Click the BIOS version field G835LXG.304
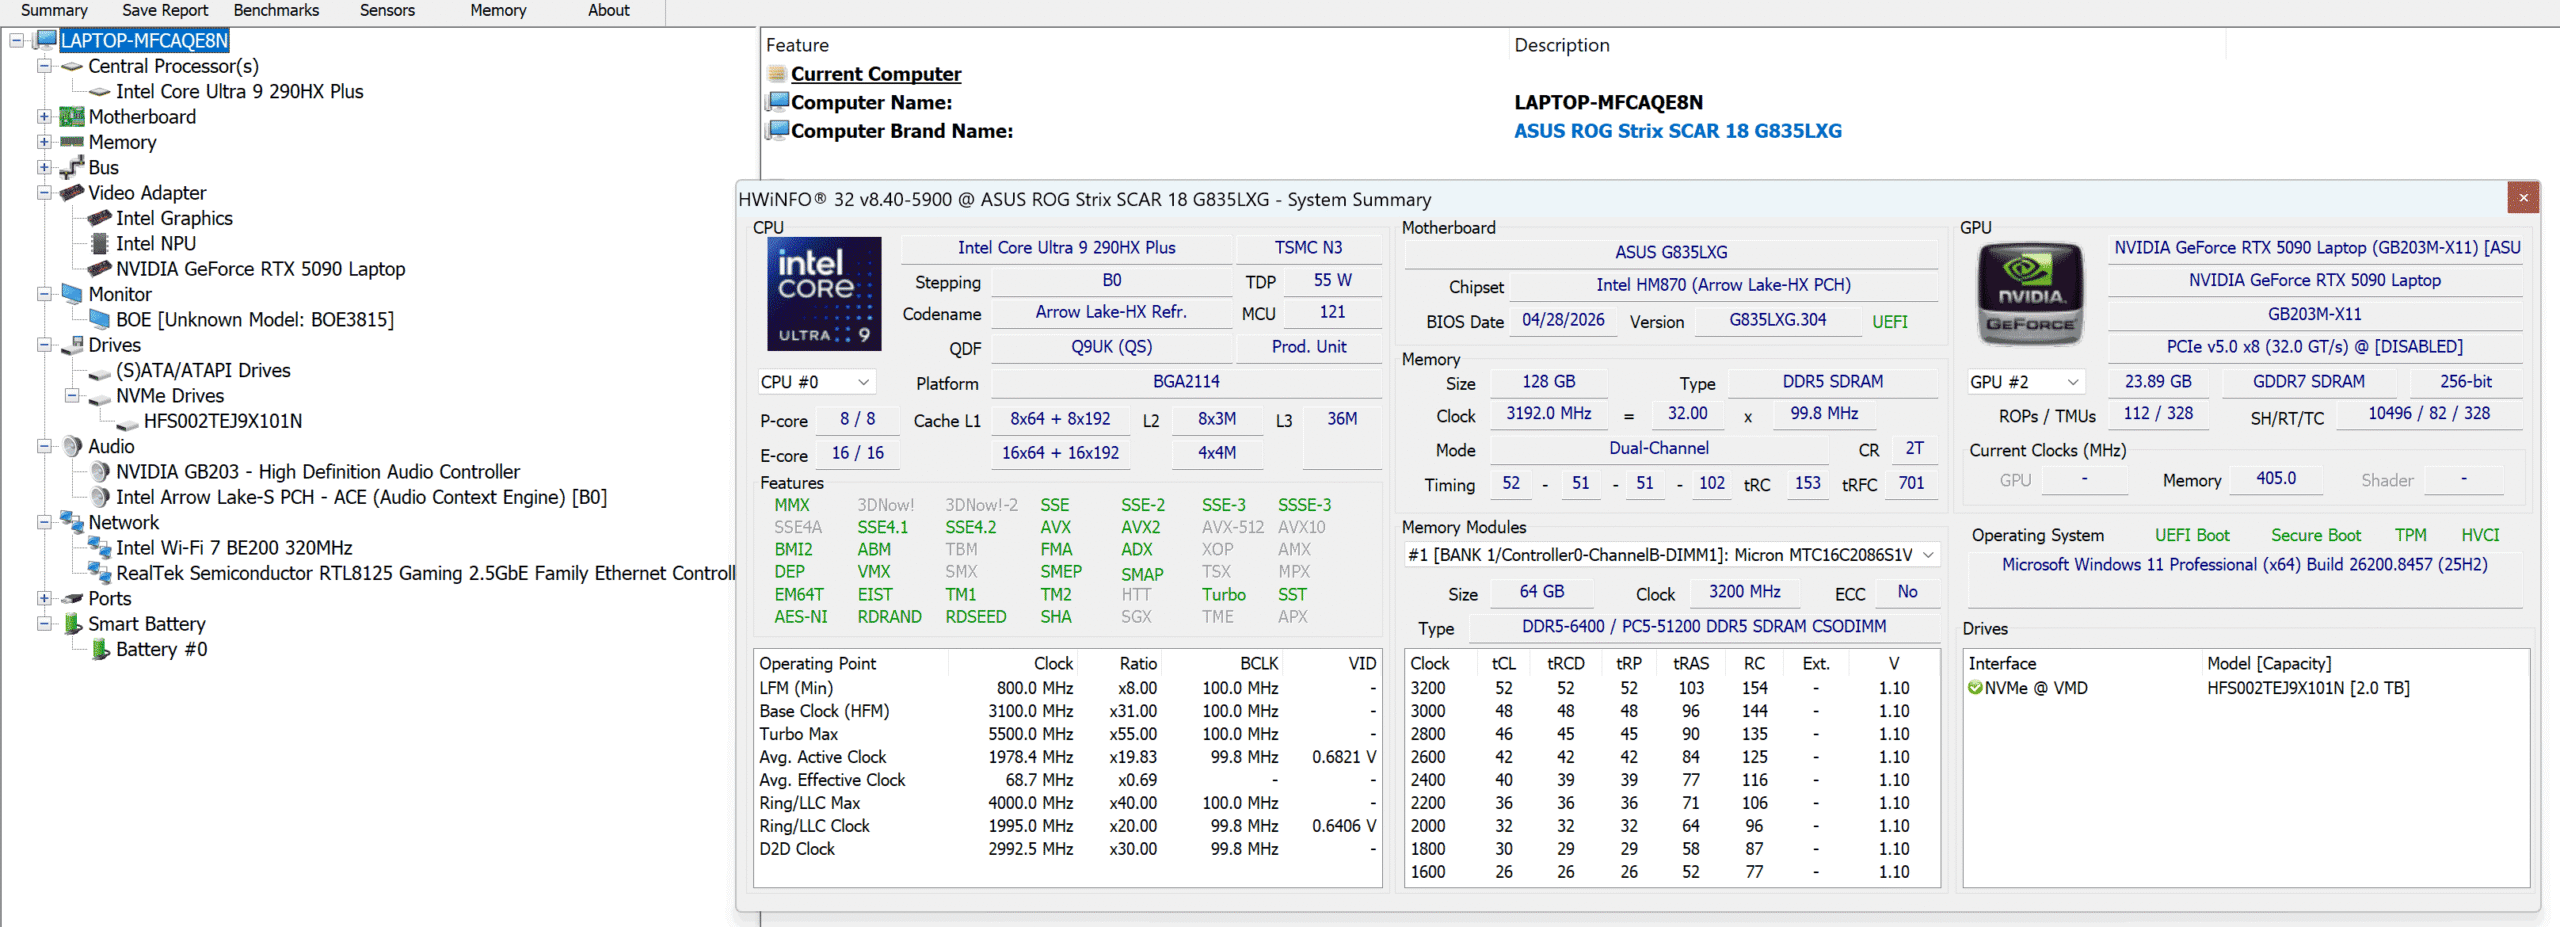This screenshot has height=927, width=2560. (1777, 320)
